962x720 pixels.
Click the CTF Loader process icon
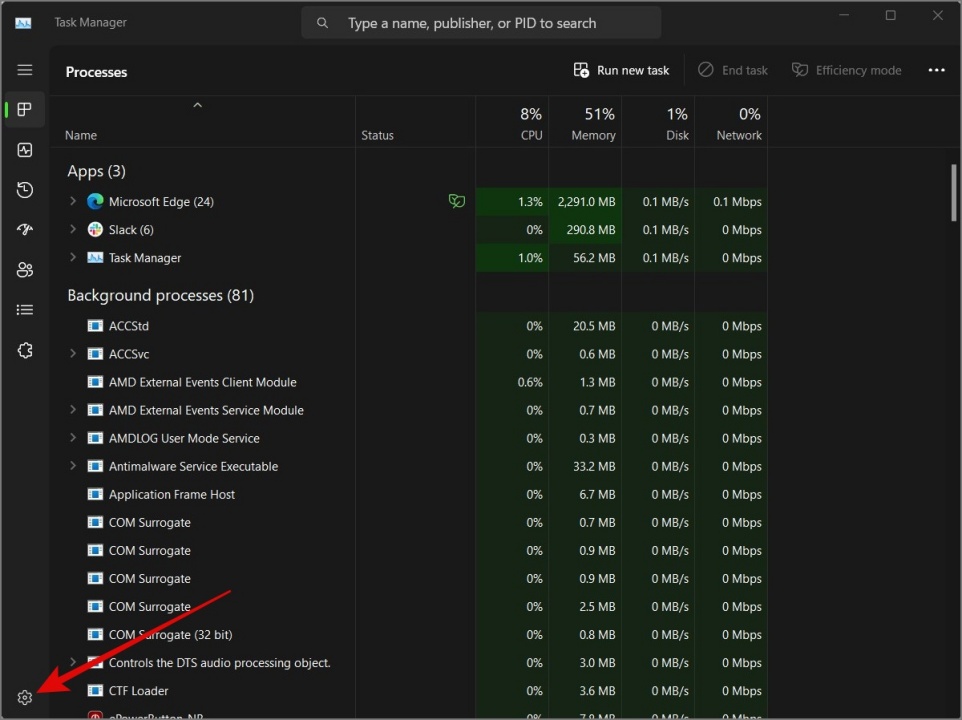[95, 691]
